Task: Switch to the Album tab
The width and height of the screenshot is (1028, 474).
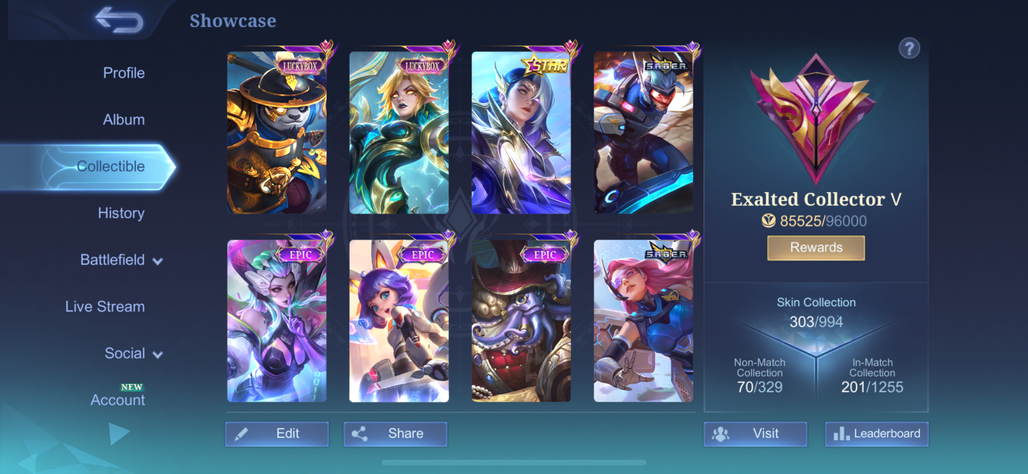Action: tap(124, 120)
